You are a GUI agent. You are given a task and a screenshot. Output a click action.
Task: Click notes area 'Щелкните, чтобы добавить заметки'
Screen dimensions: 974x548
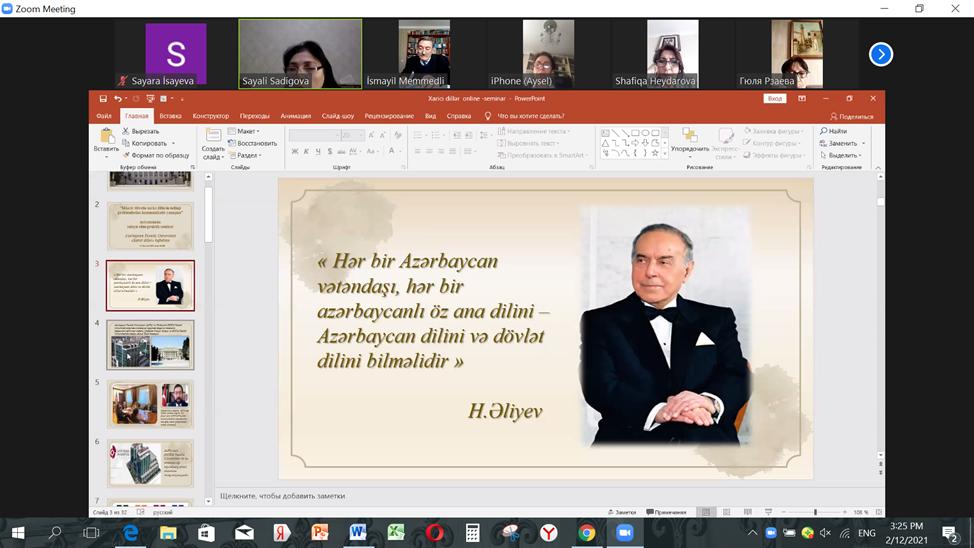pyautogui.click(x=283, y=496)
